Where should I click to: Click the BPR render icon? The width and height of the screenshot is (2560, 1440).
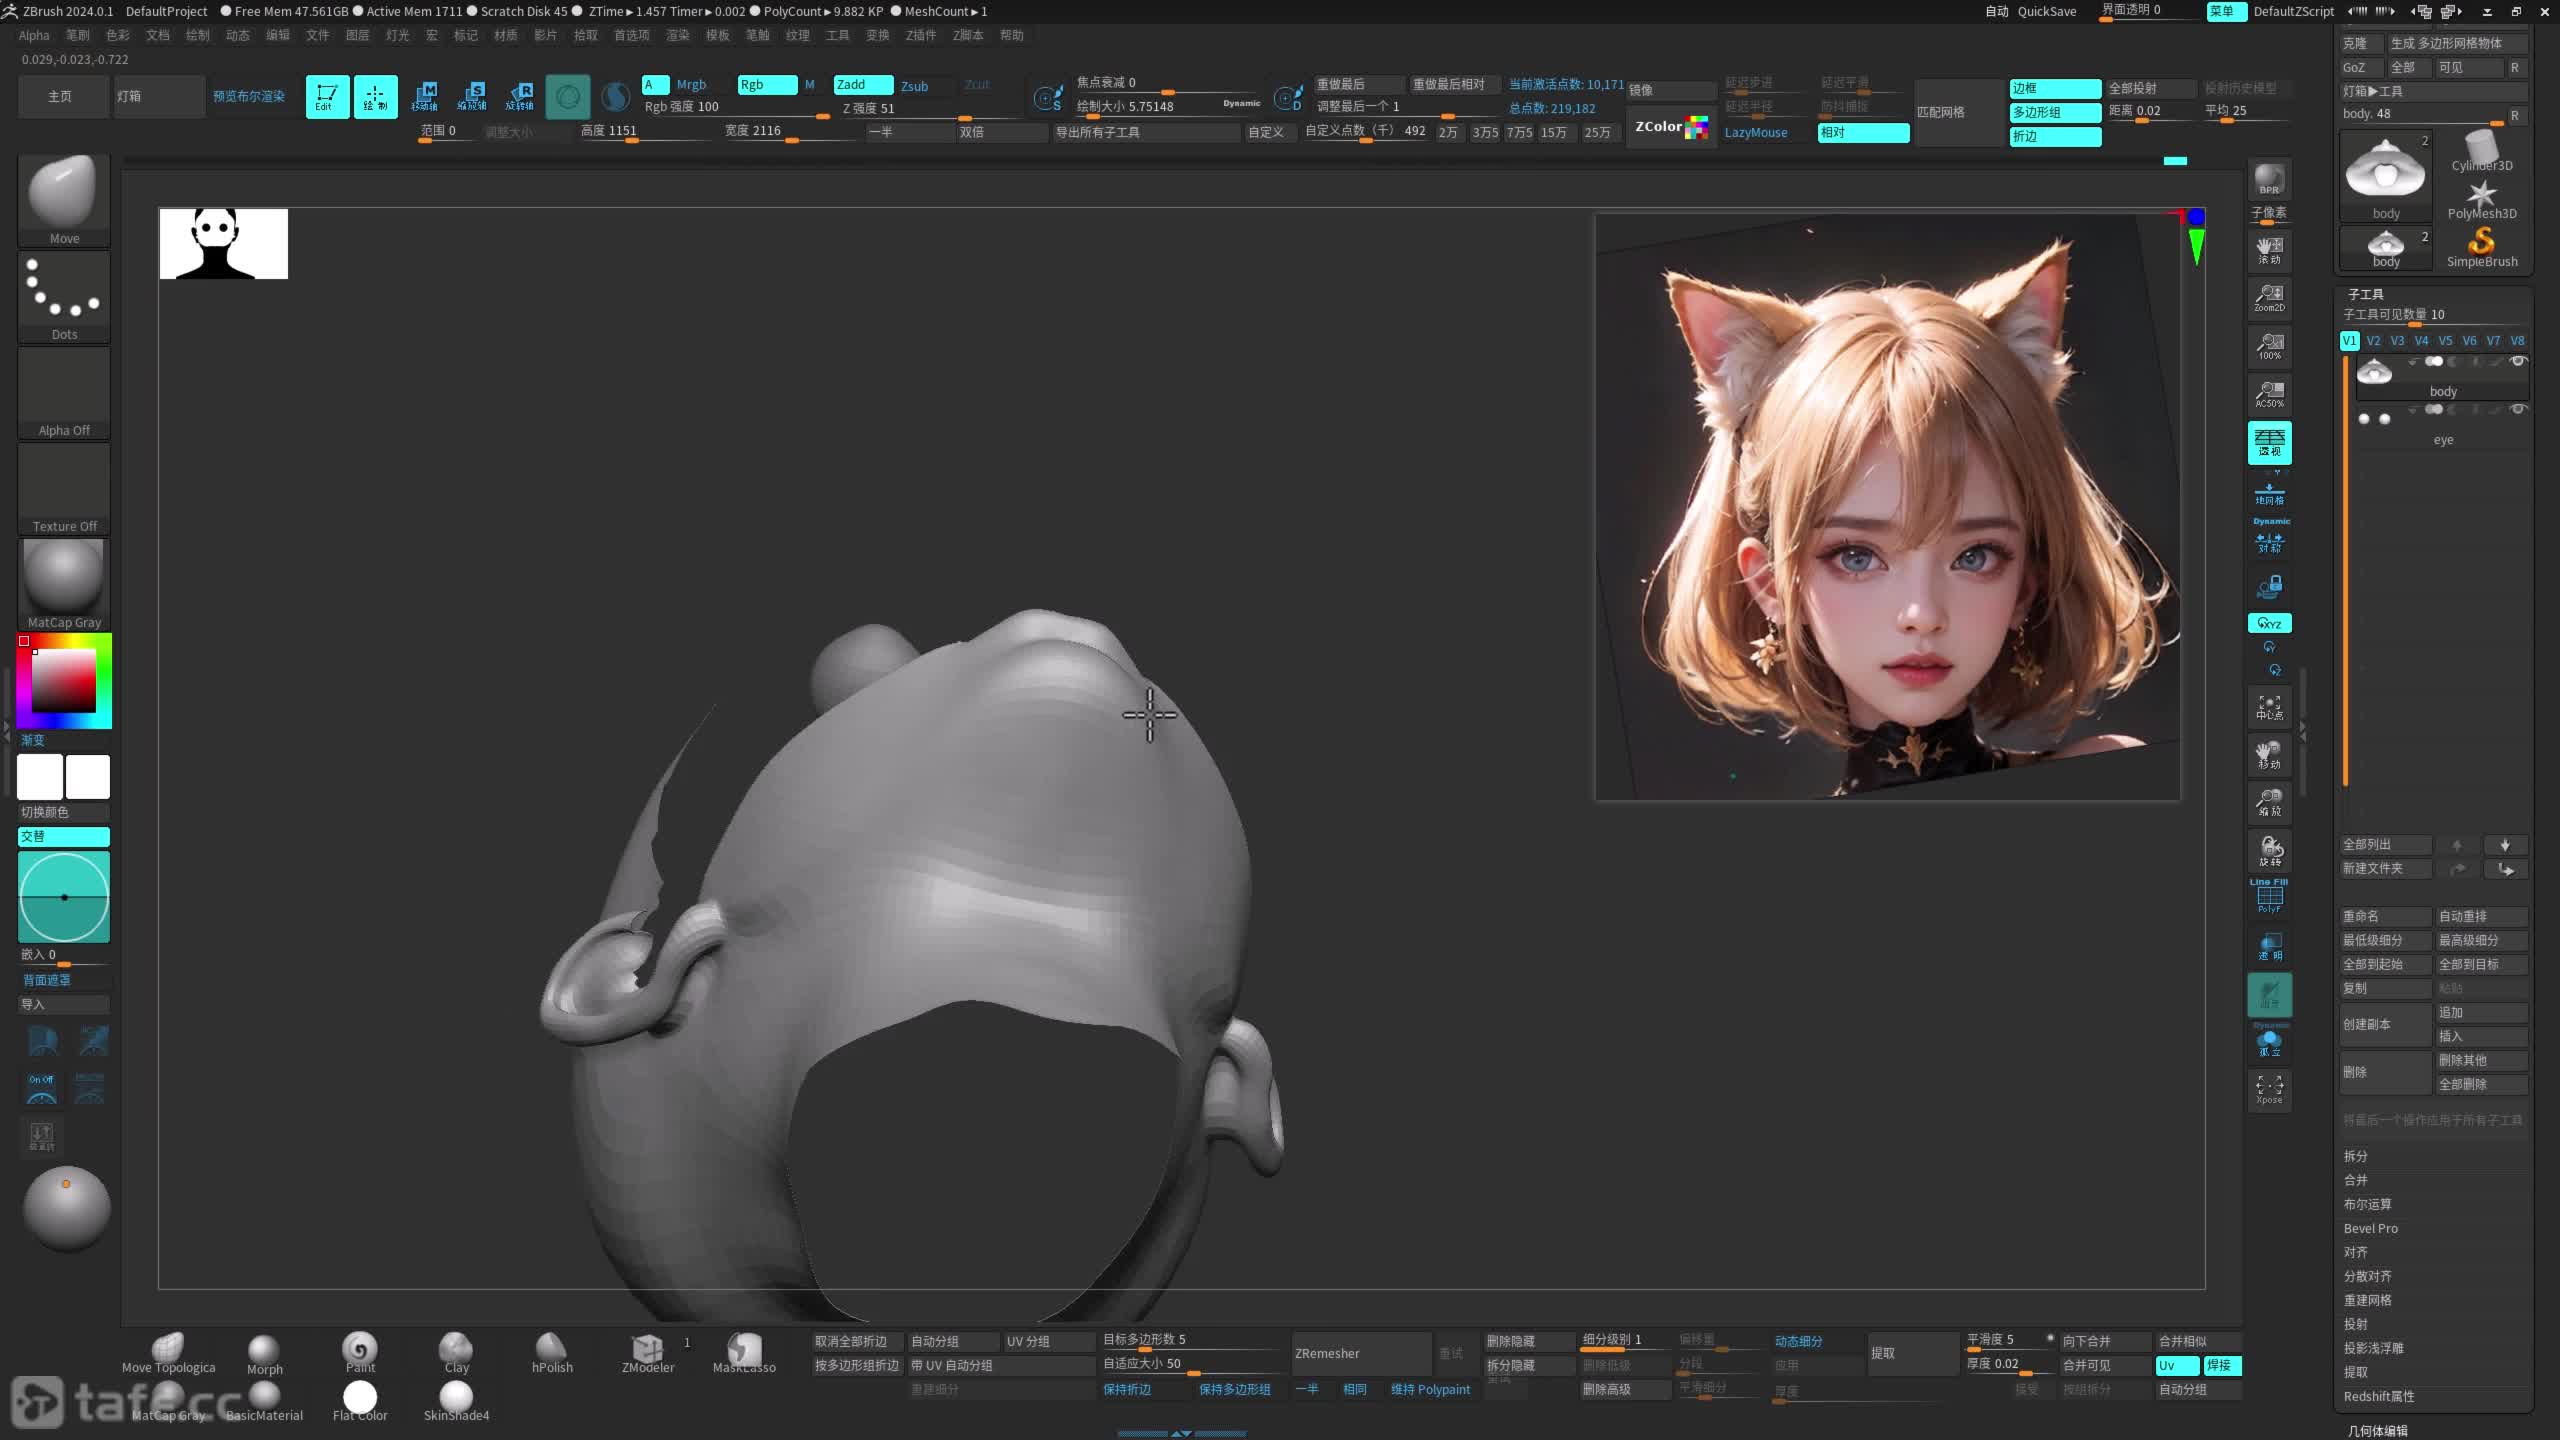tap(2269, 180)
